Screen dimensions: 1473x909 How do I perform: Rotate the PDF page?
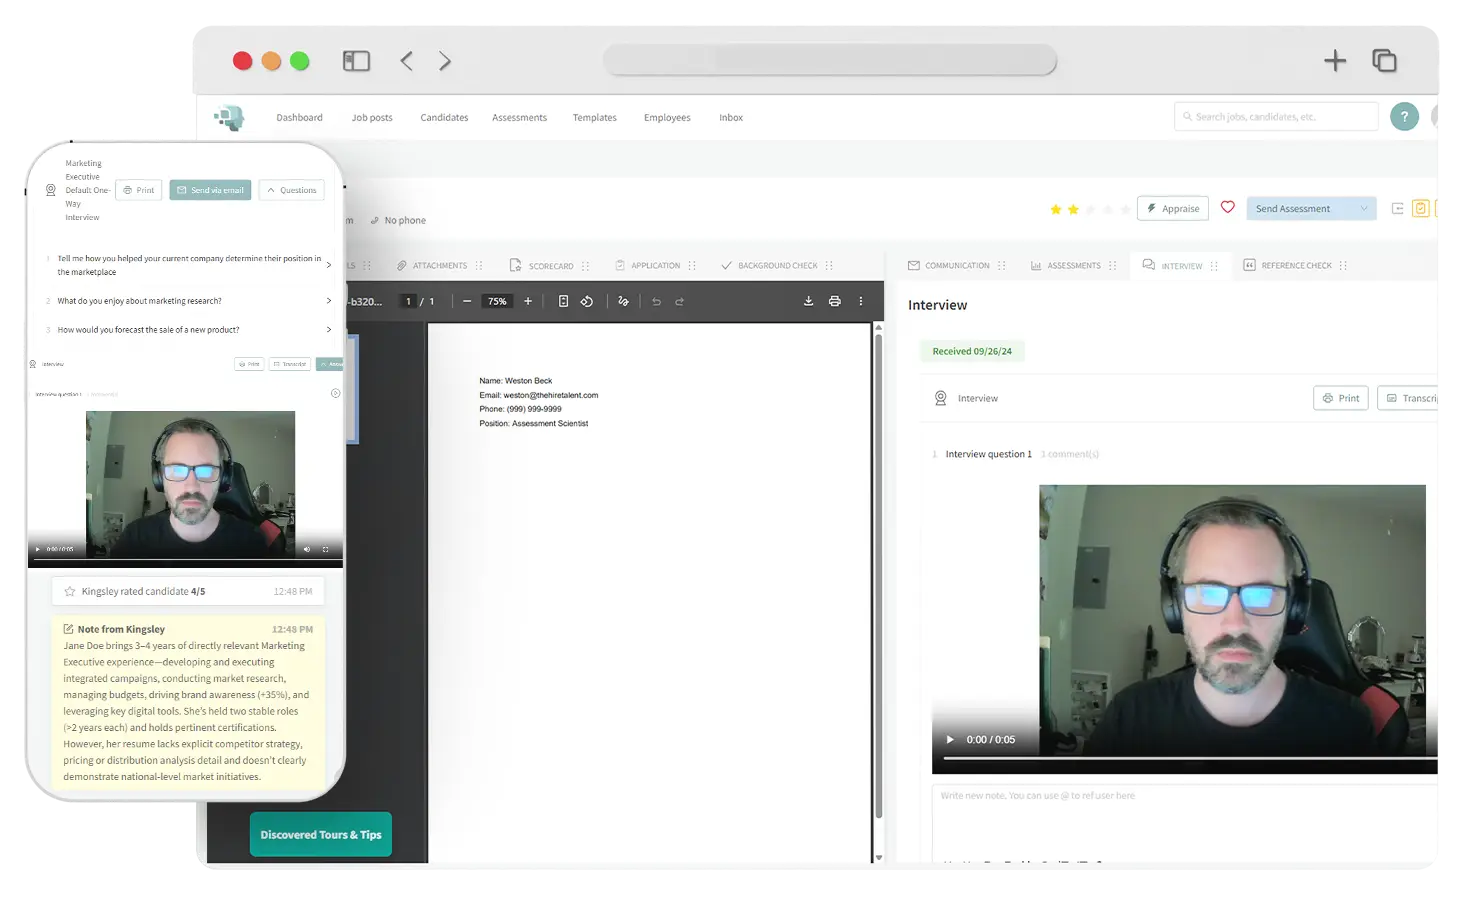[587, 301]
